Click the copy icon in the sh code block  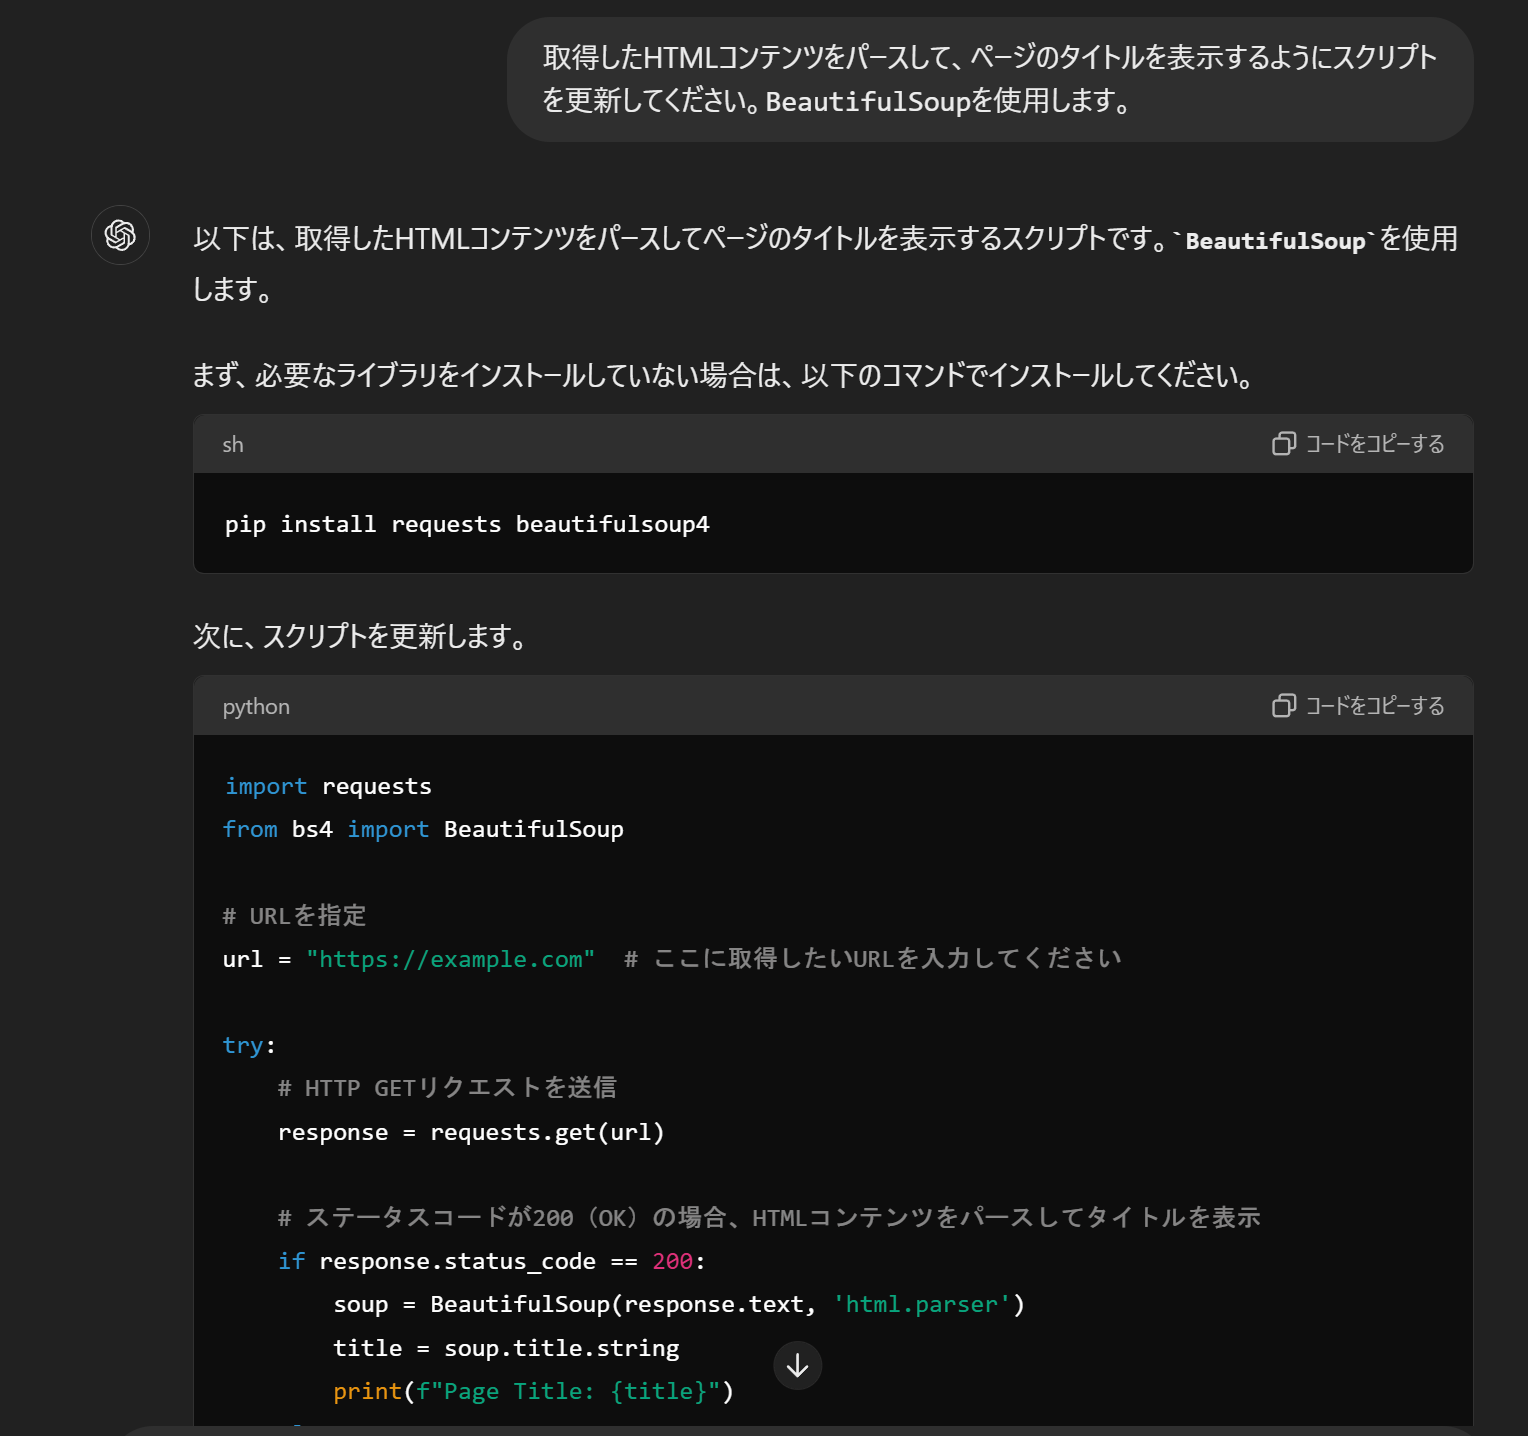click(x=1283, y=444)
